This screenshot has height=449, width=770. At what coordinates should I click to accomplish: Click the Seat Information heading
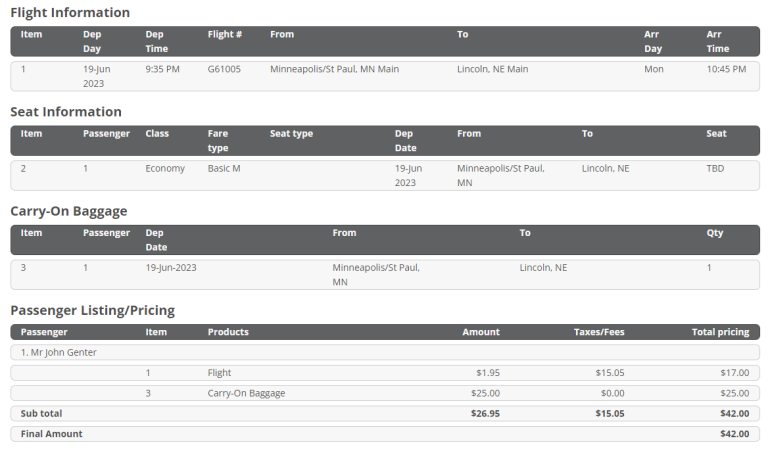point(66,112)
